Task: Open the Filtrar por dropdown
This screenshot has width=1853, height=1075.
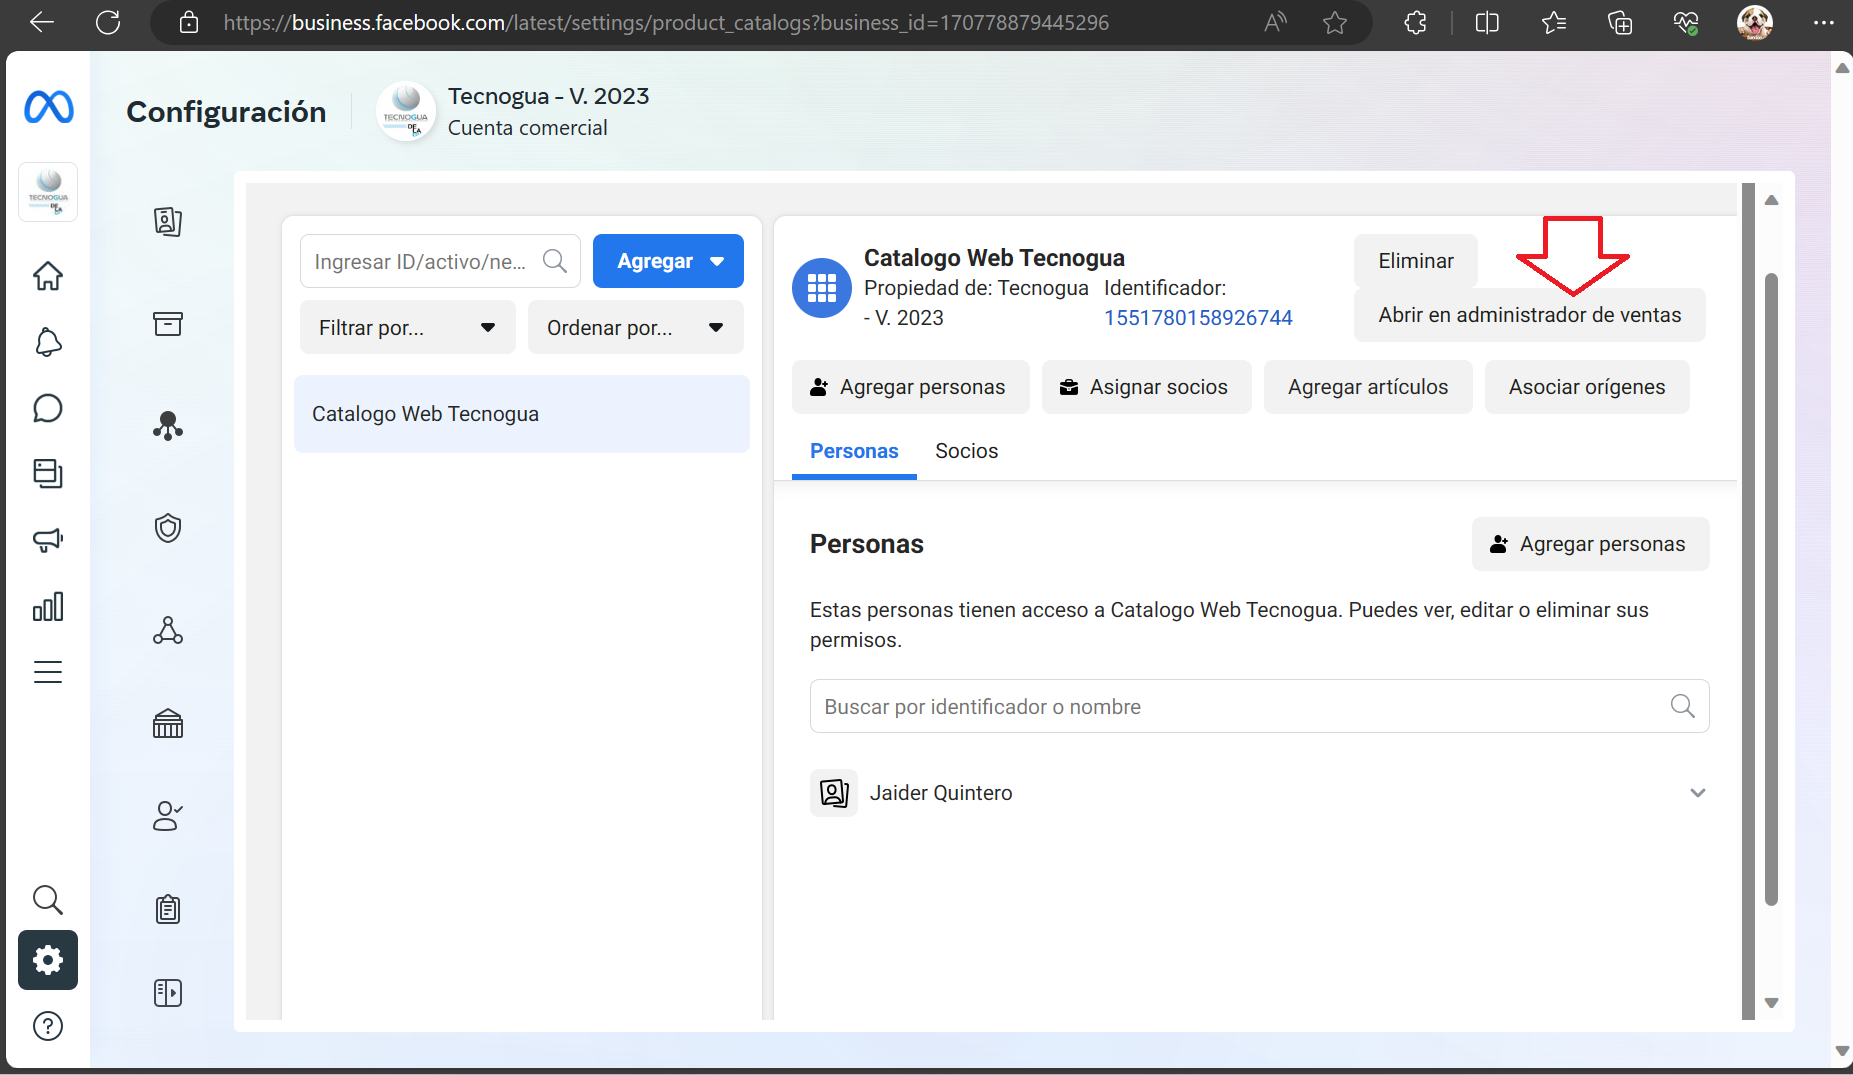Action: point(408,328)
